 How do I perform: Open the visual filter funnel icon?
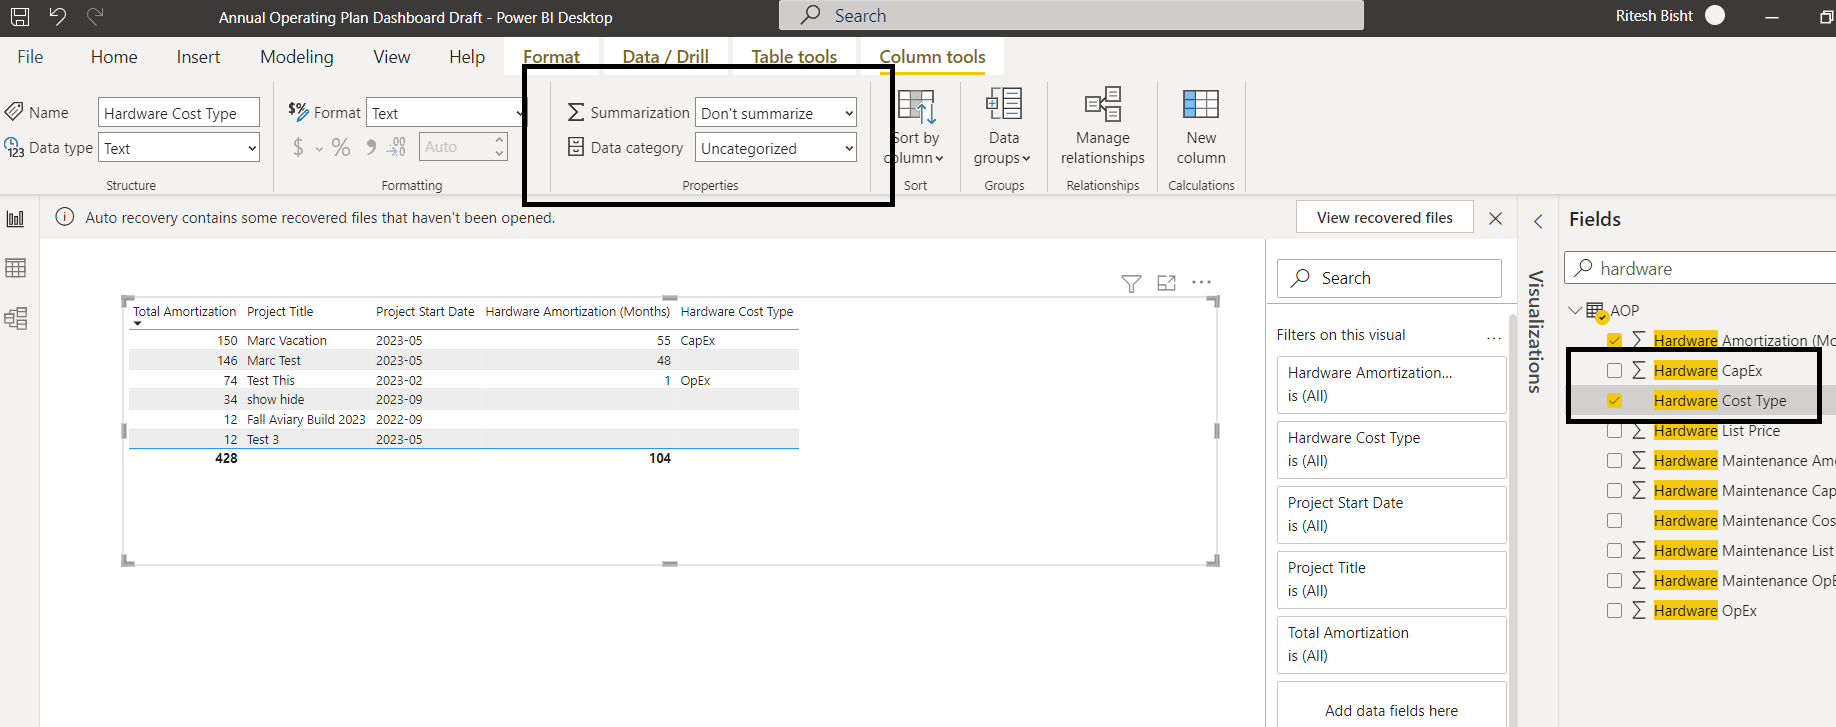(x=1131, y=284)
